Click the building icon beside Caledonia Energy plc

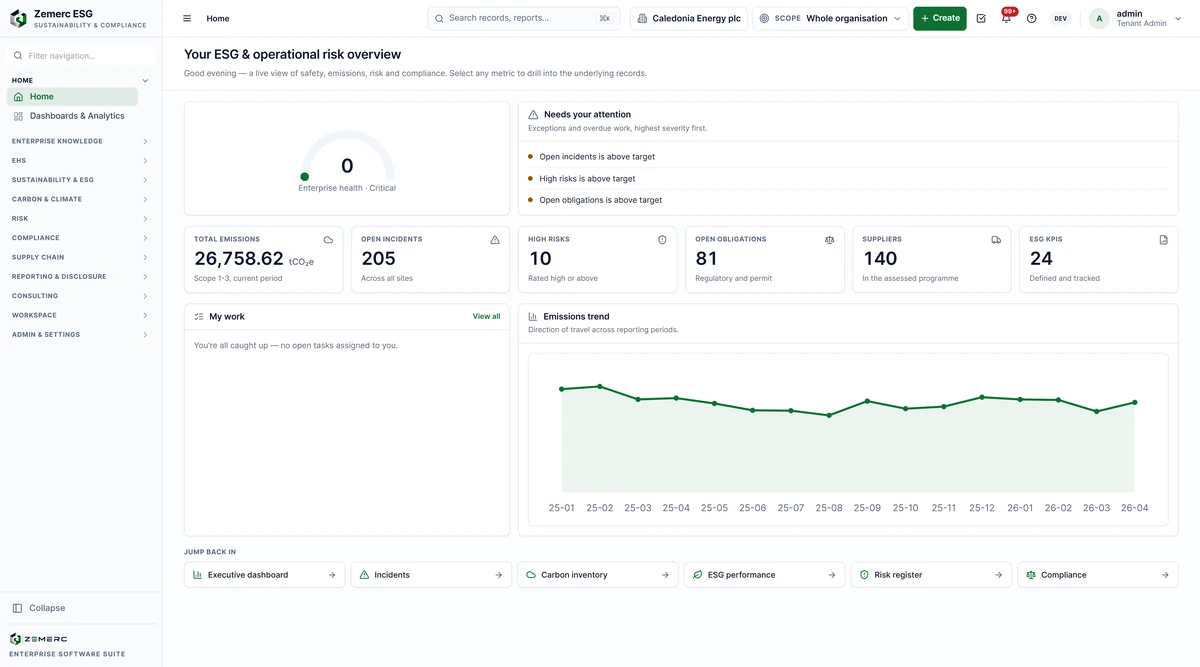642,18
